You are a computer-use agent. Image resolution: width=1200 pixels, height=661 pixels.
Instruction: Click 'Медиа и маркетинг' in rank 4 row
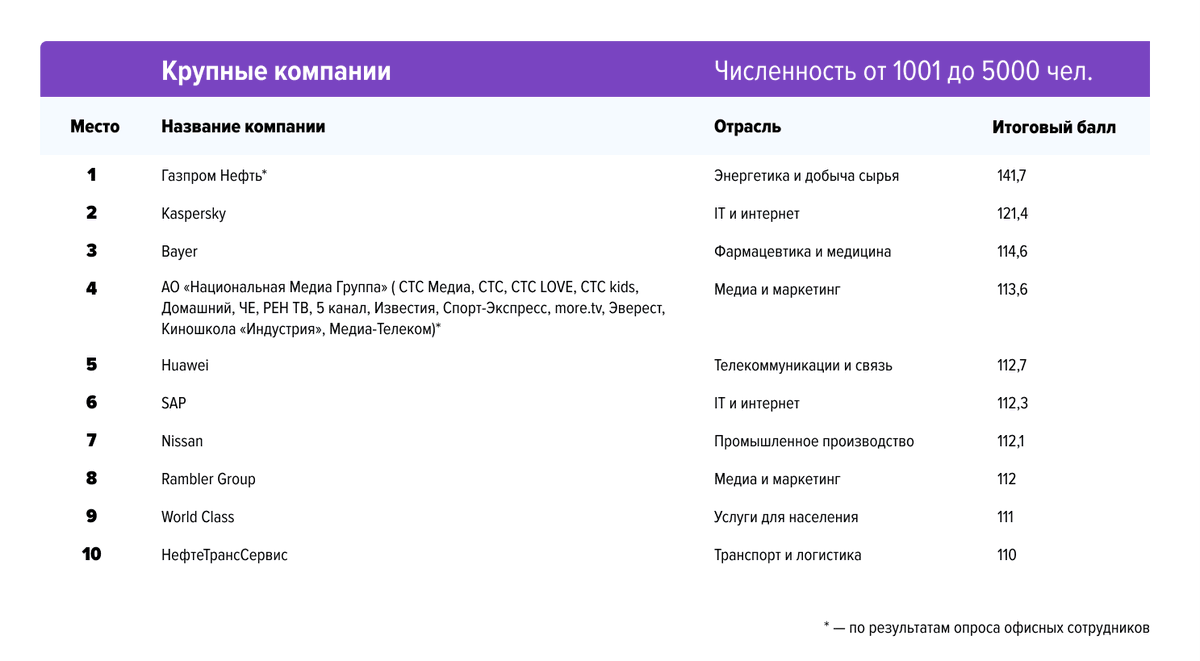point(777,290)
